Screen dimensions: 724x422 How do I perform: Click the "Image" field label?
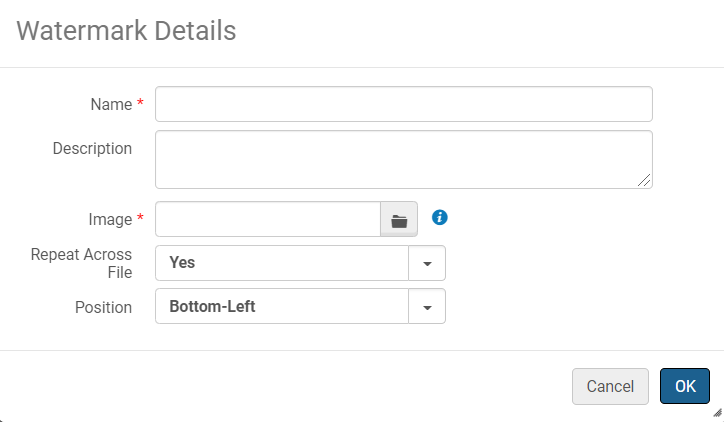click(110, 219)
